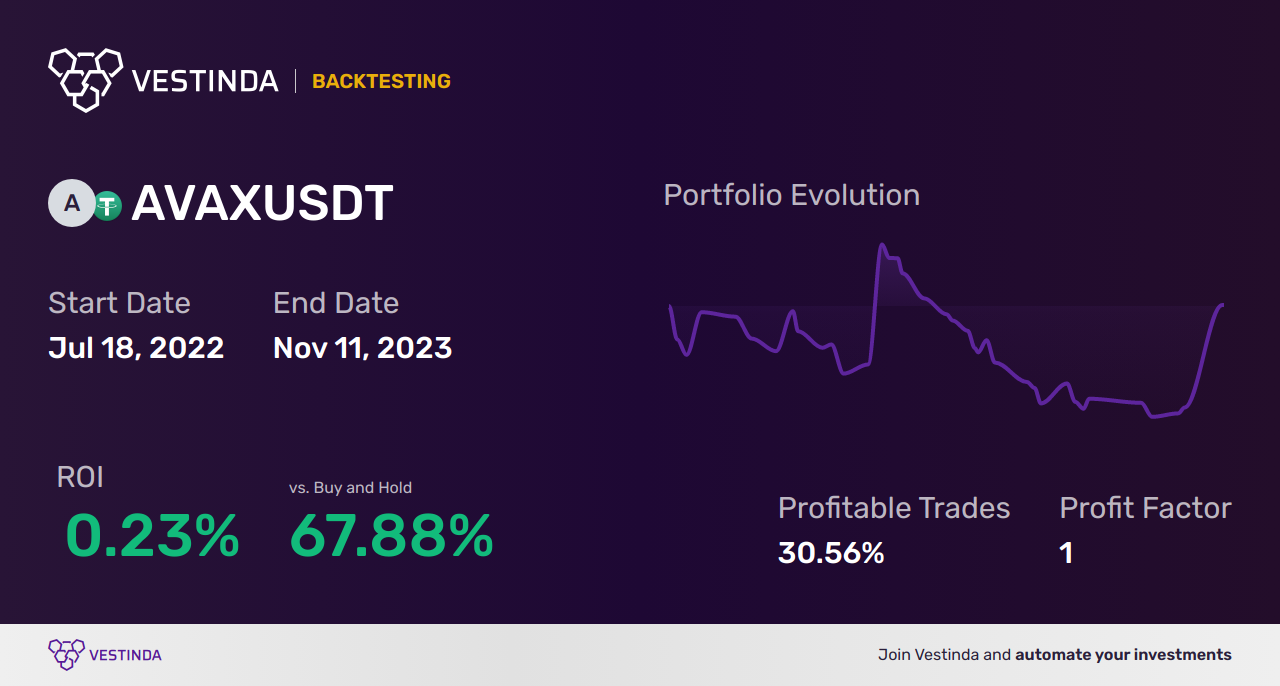Click the Profit Factor label
The image size is (1280, 686).
pyautogui.click(x=1145, y=508)
